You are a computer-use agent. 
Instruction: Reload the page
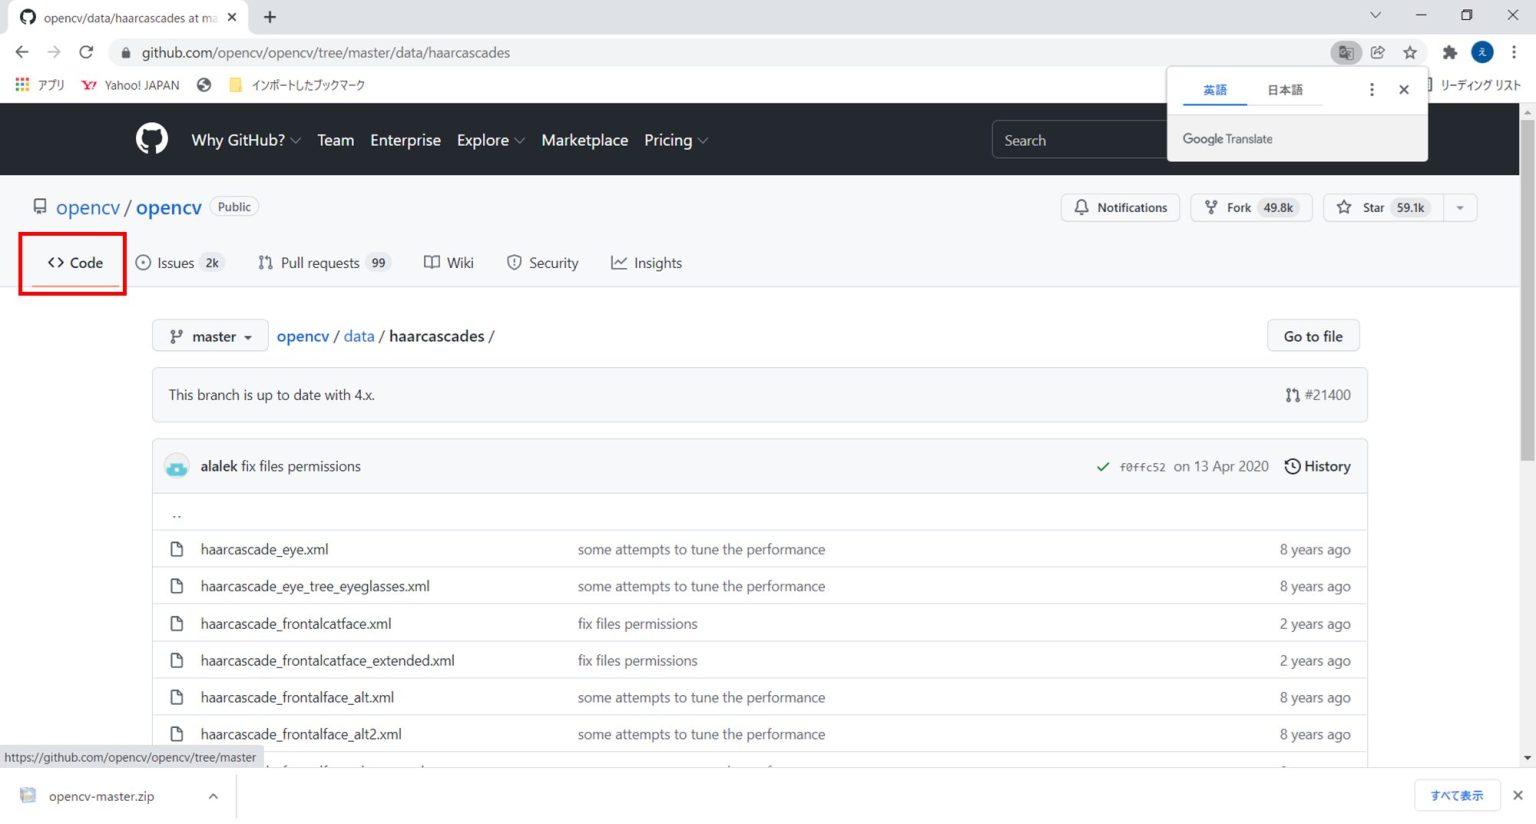[86, 53]
